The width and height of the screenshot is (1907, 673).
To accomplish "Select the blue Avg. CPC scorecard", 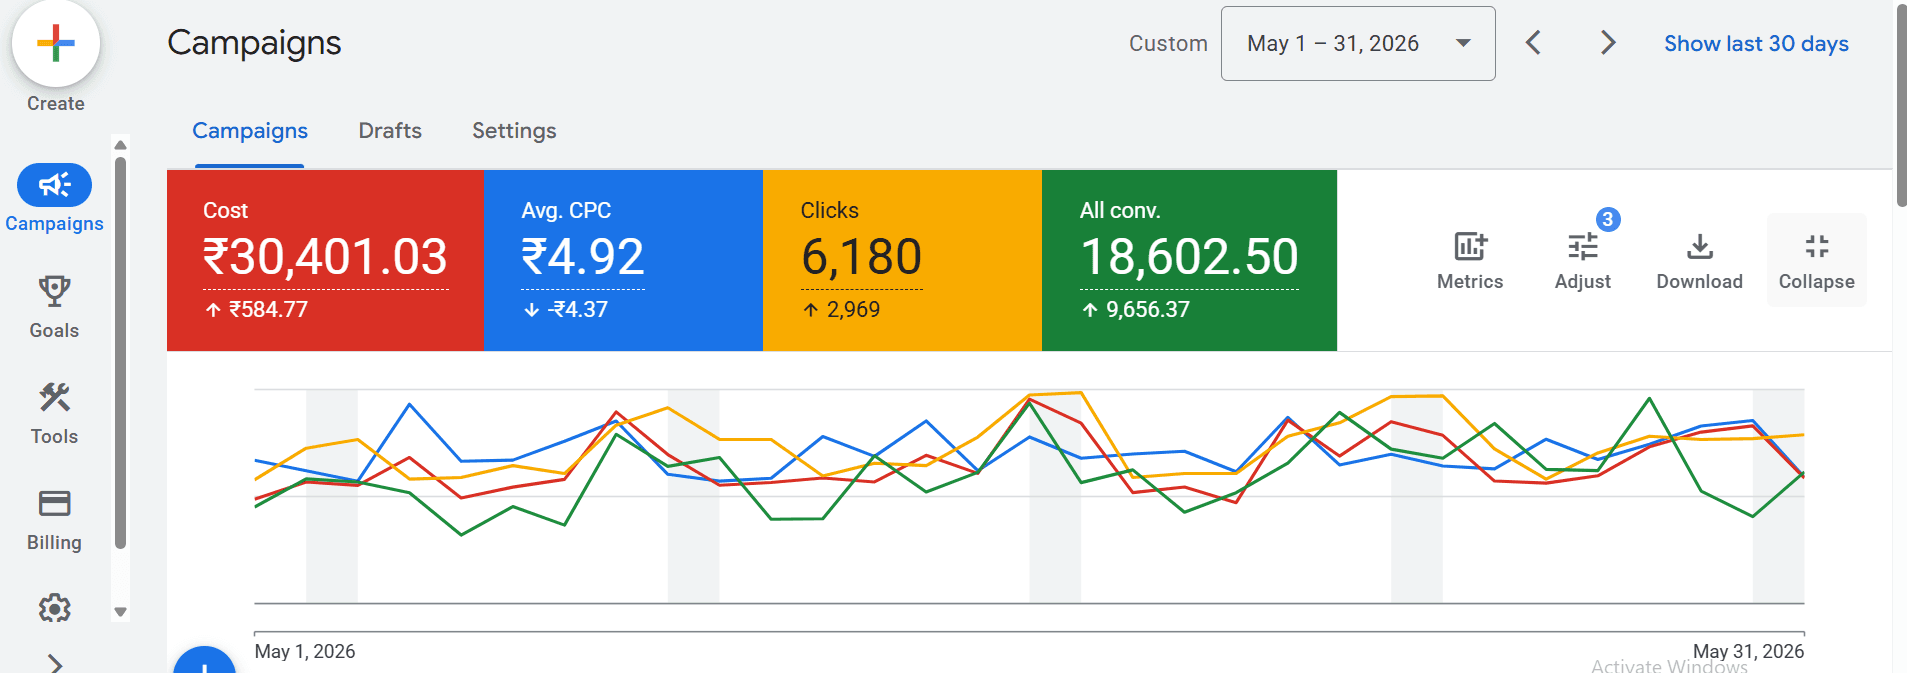I will (623, 260).
